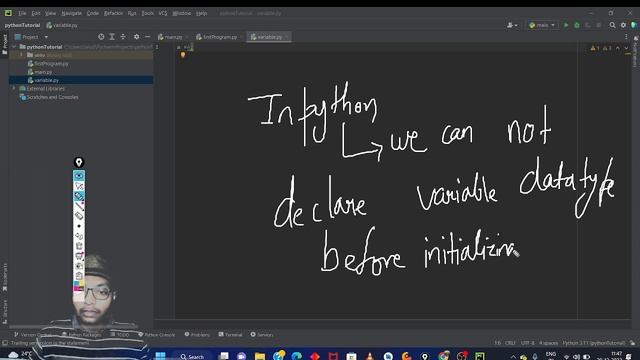The height and width of the screenshot is (360, 640).
Task: Open the Tools menu
Action: click(147, 13)
